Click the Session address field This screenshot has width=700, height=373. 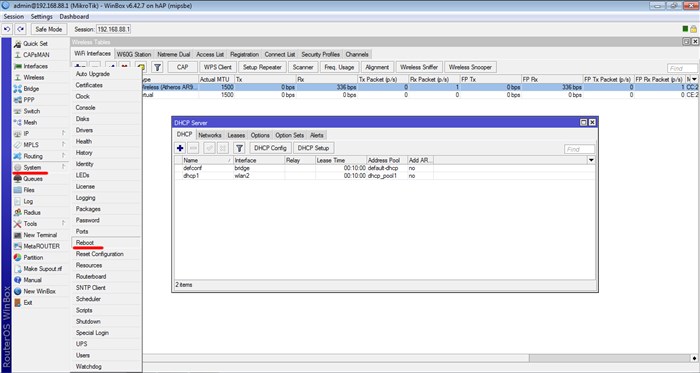click(113, 29)
